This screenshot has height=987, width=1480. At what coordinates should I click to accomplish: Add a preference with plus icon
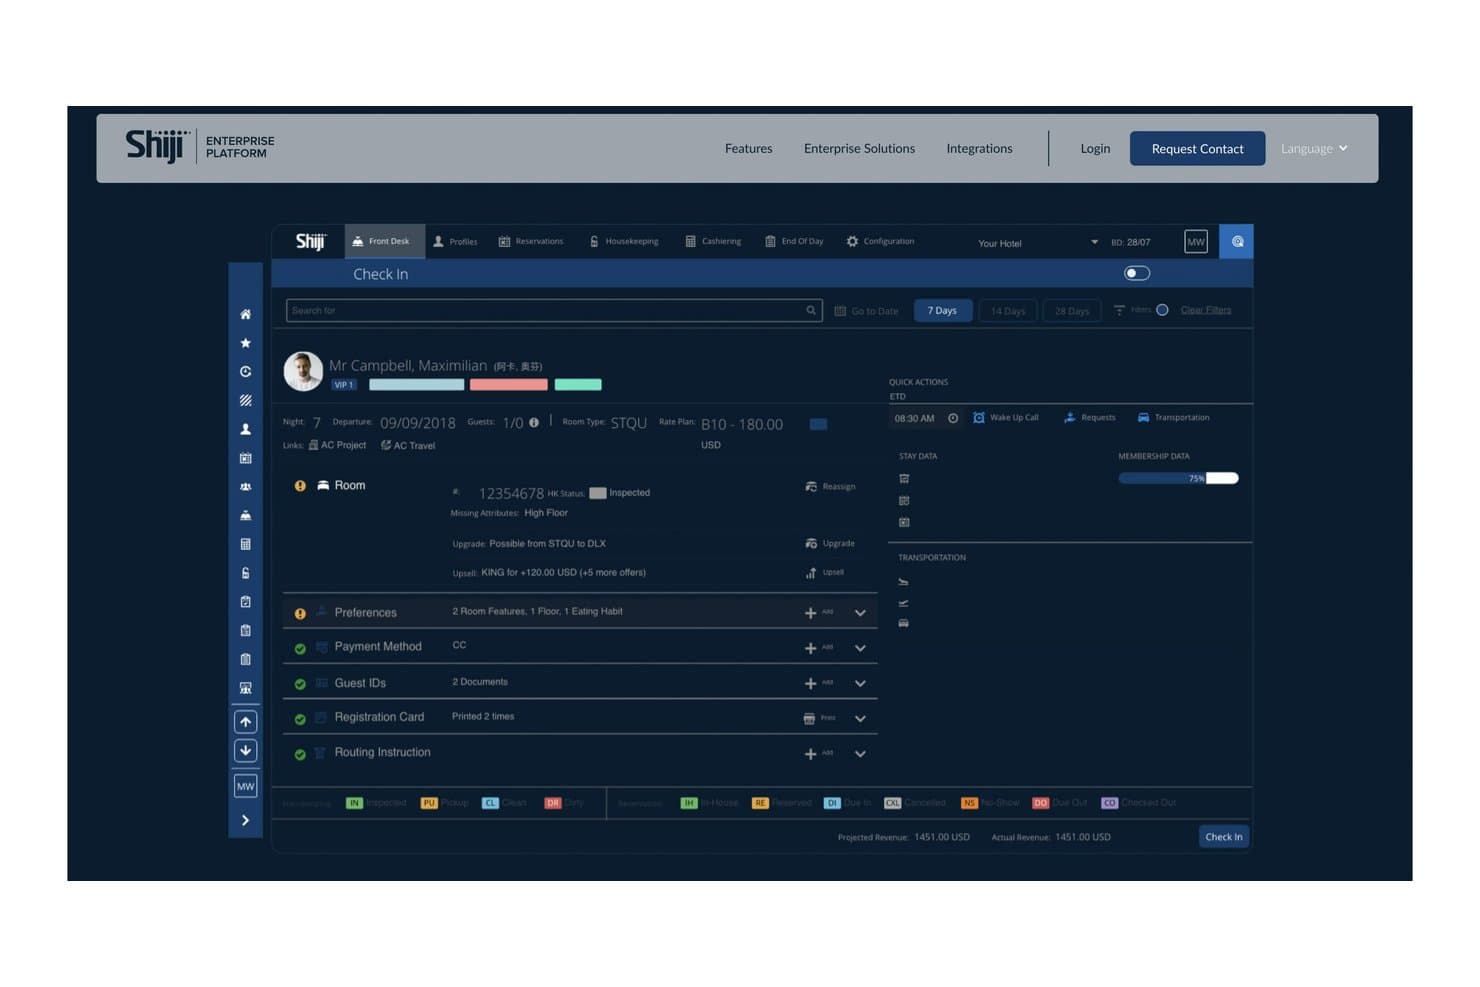click(x=811, y=613)
